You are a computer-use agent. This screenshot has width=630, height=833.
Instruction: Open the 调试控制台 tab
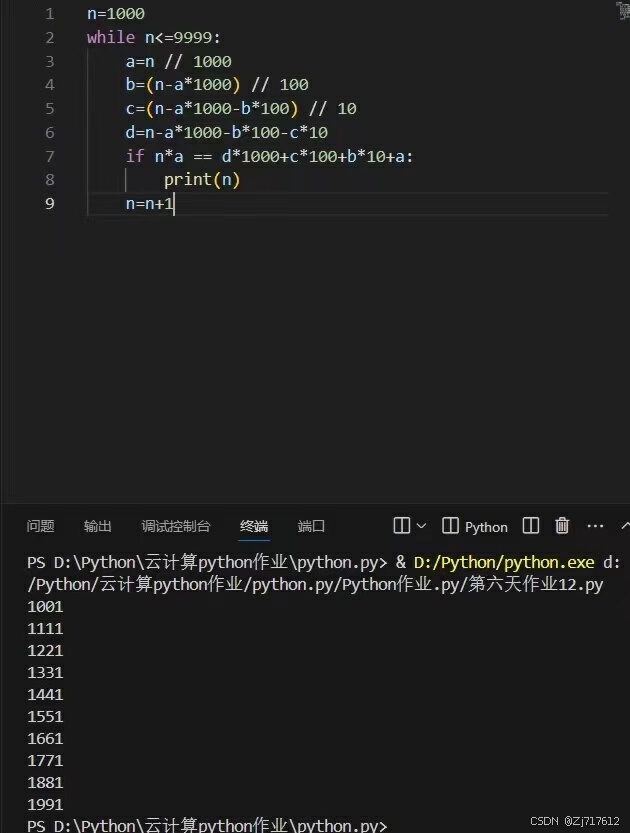tap(176, 526)
